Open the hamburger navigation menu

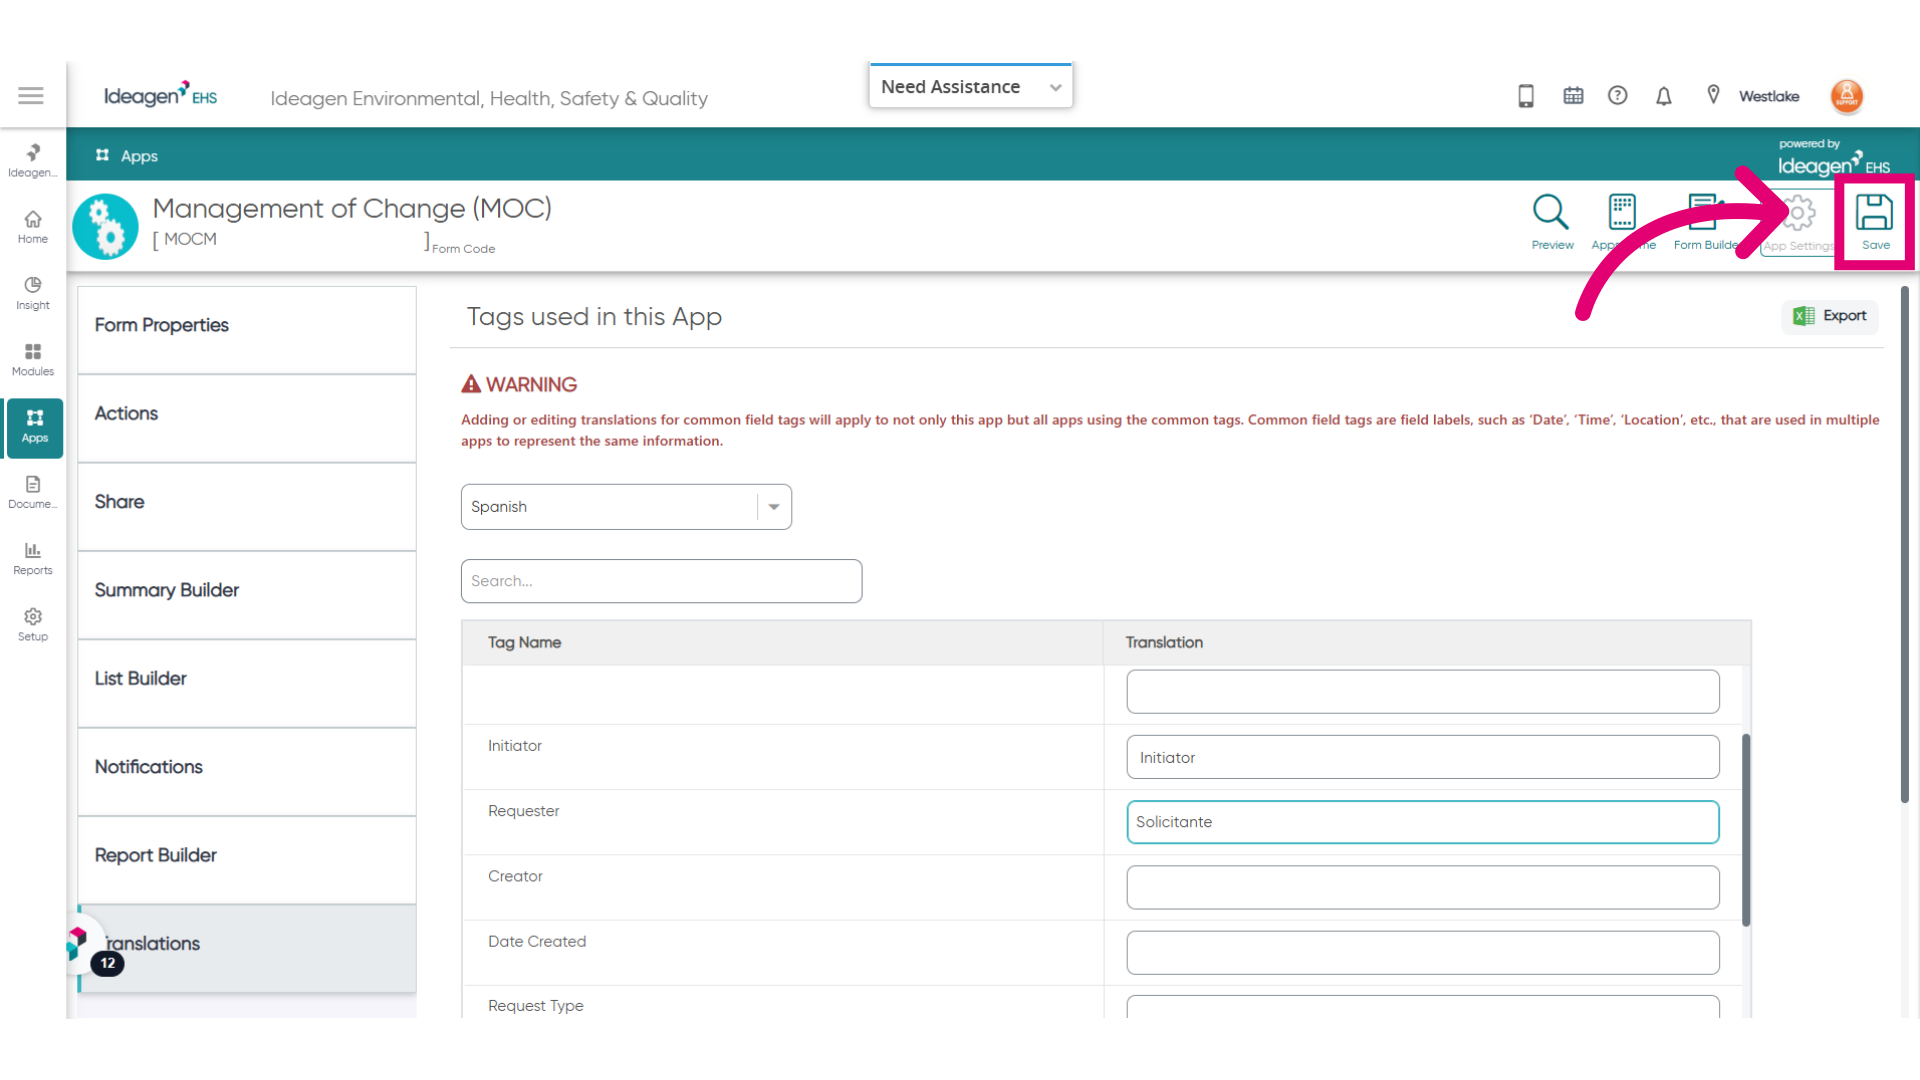[x=31, y=96]
